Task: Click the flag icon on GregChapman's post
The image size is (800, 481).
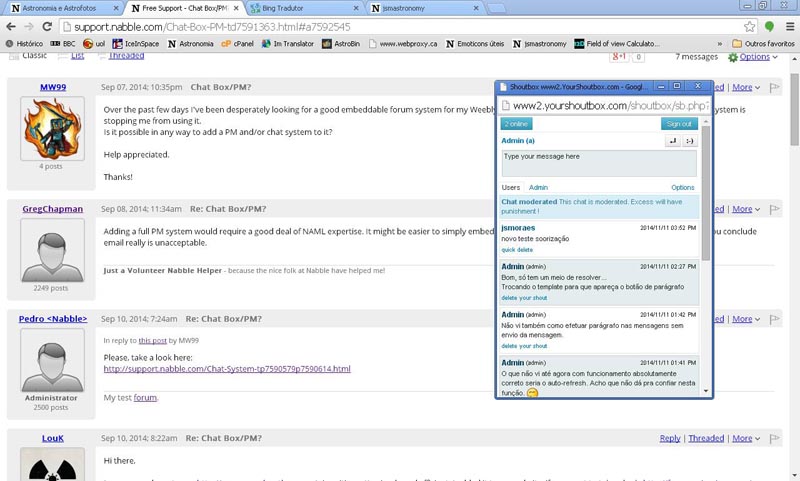Action: 774,209
